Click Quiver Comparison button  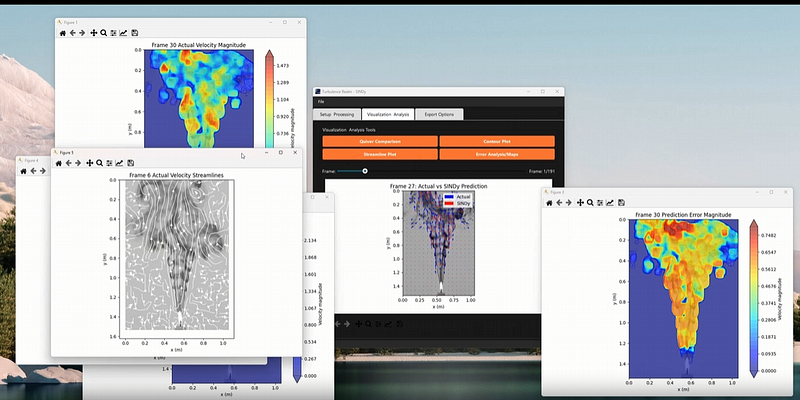[x=380, y=141]
